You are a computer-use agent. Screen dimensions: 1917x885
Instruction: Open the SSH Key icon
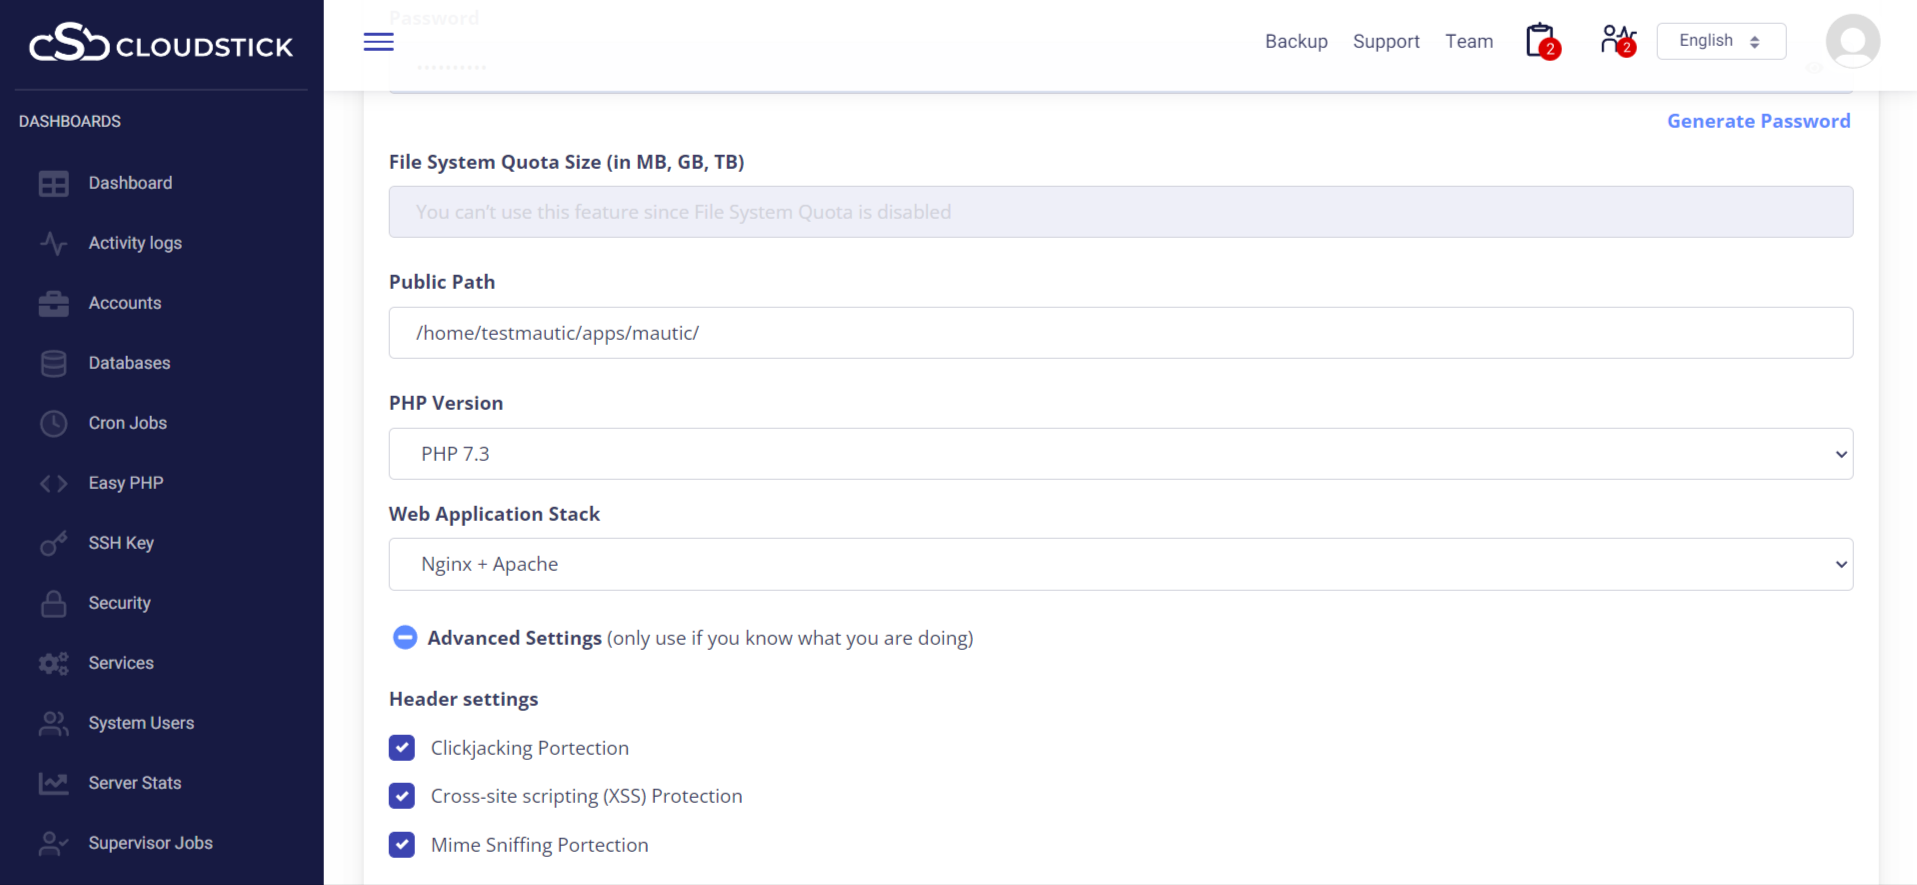pyautogui.click(x=54, y=543)
